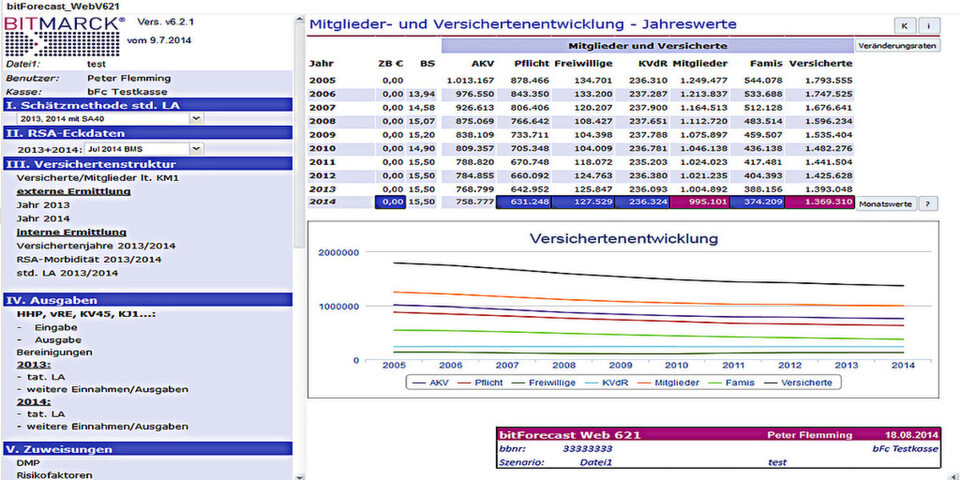Open section V. Zuweisungen

pos(148,449)
